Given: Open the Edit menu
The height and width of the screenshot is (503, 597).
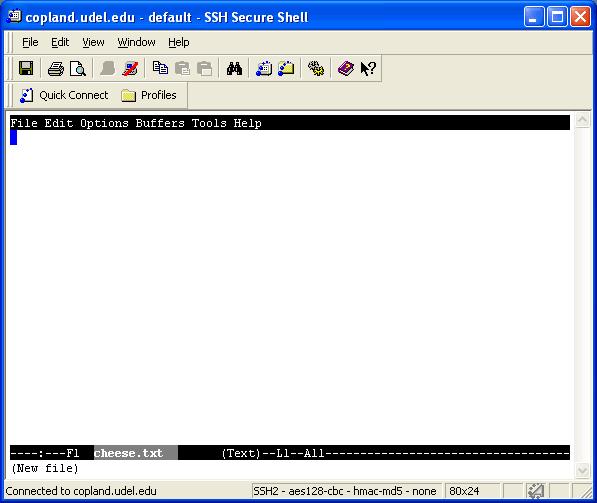Looking at the screenshot, I should pyautogui.click(x=60, y=42).
